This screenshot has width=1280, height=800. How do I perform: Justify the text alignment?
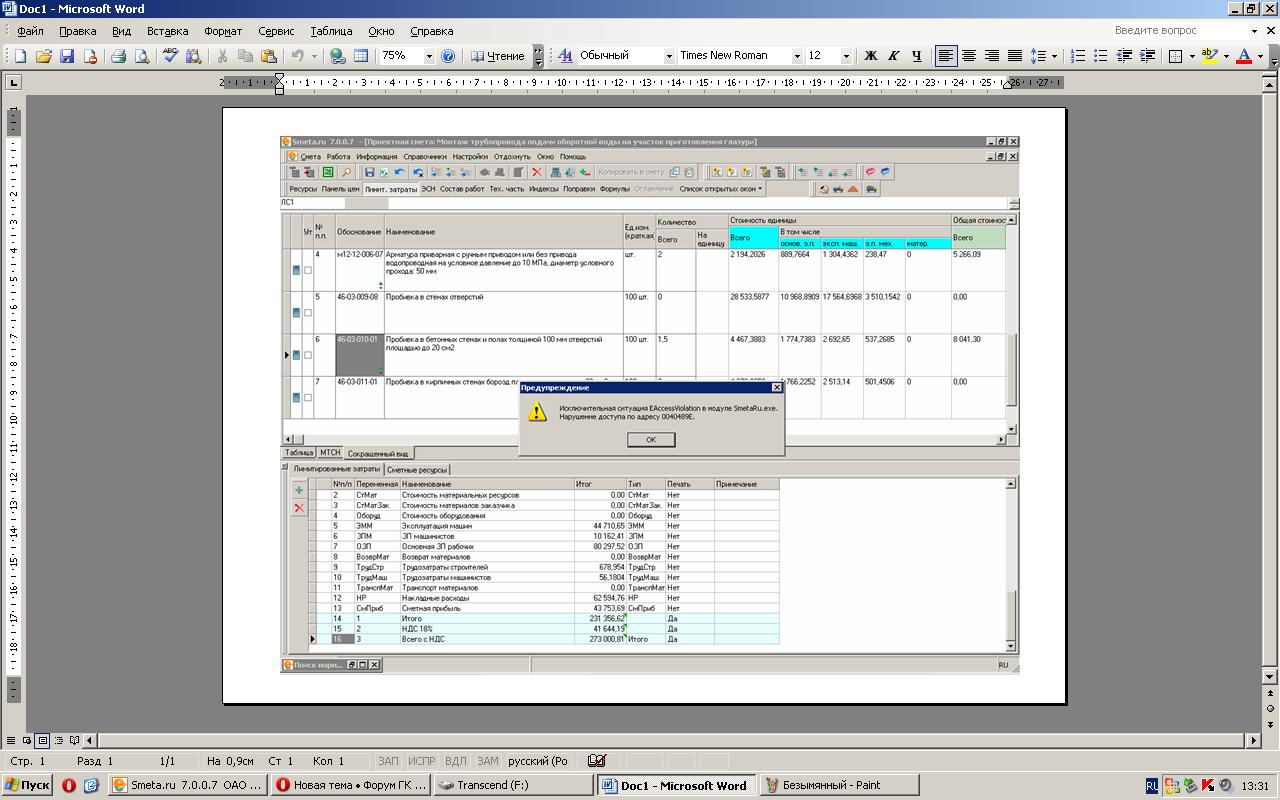pos(1015,56)
